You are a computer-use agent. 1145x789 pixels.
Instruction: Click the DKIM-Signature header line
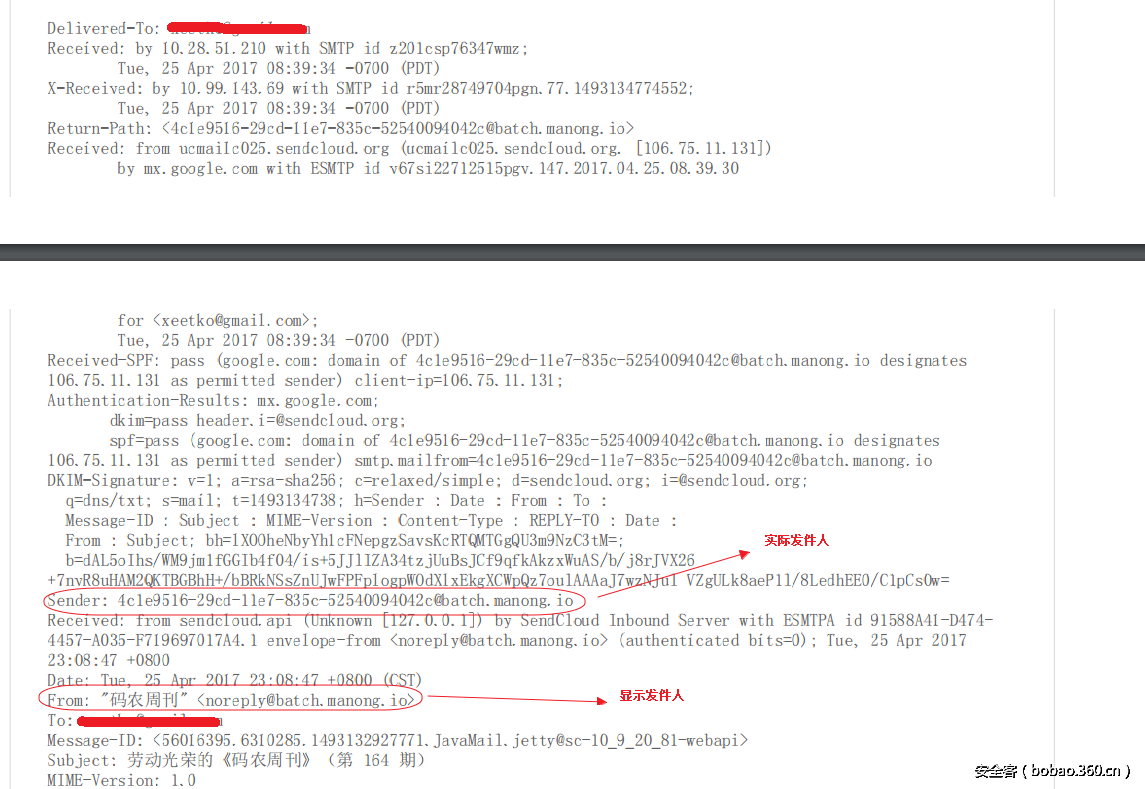pyautogui.click(x=427, y=481)
